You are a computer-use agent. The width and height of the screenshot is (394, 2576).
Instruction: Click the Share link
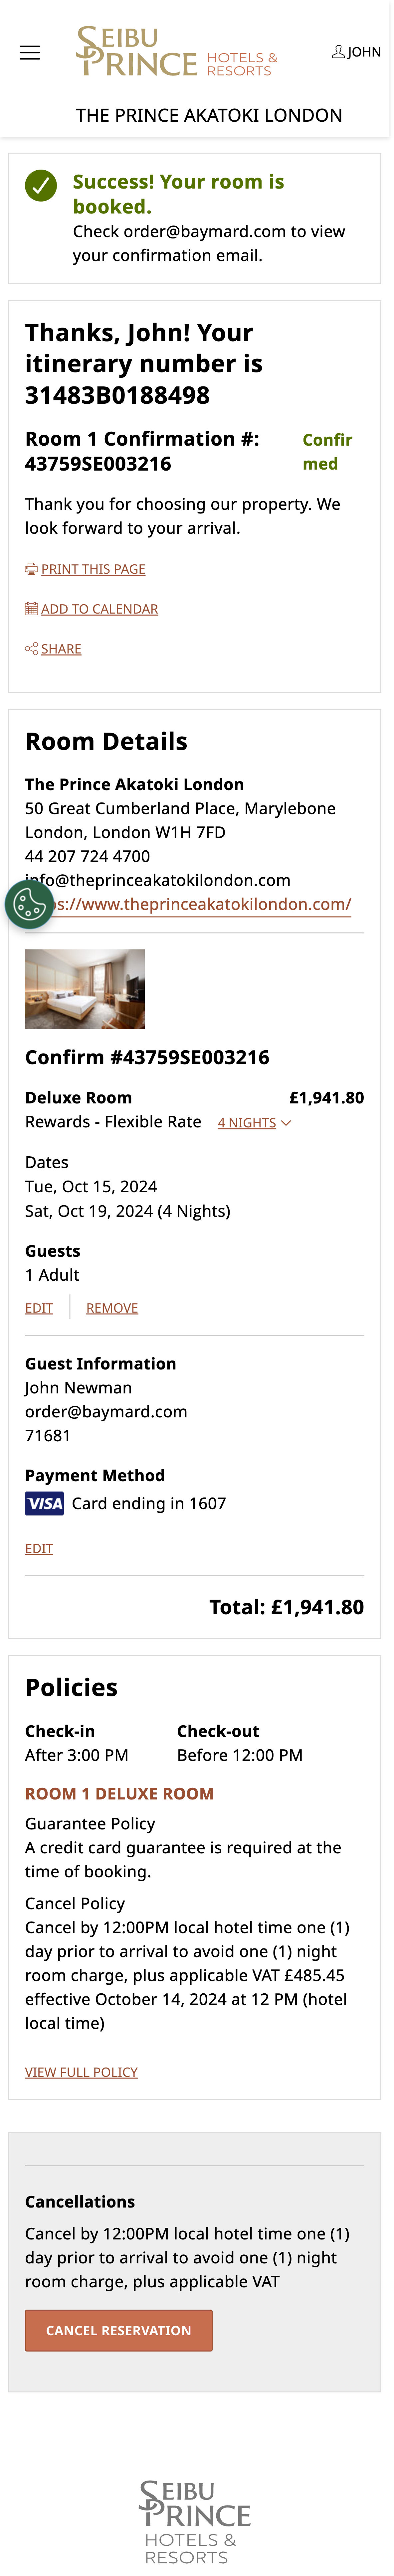coord(61,649)
